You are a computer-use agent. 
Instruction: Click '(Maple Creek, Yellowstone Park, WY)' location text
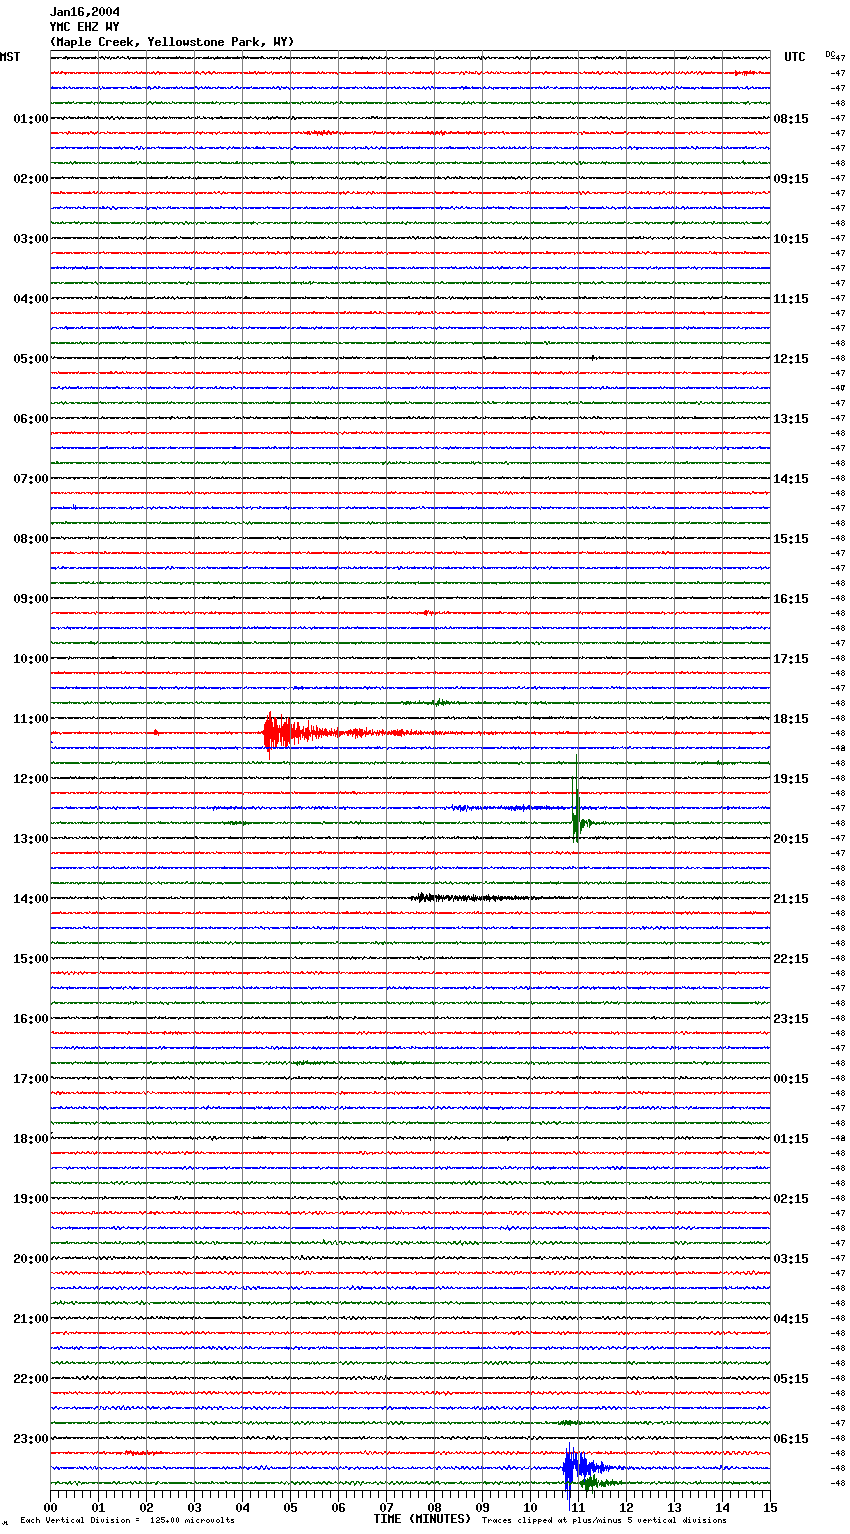172,42
